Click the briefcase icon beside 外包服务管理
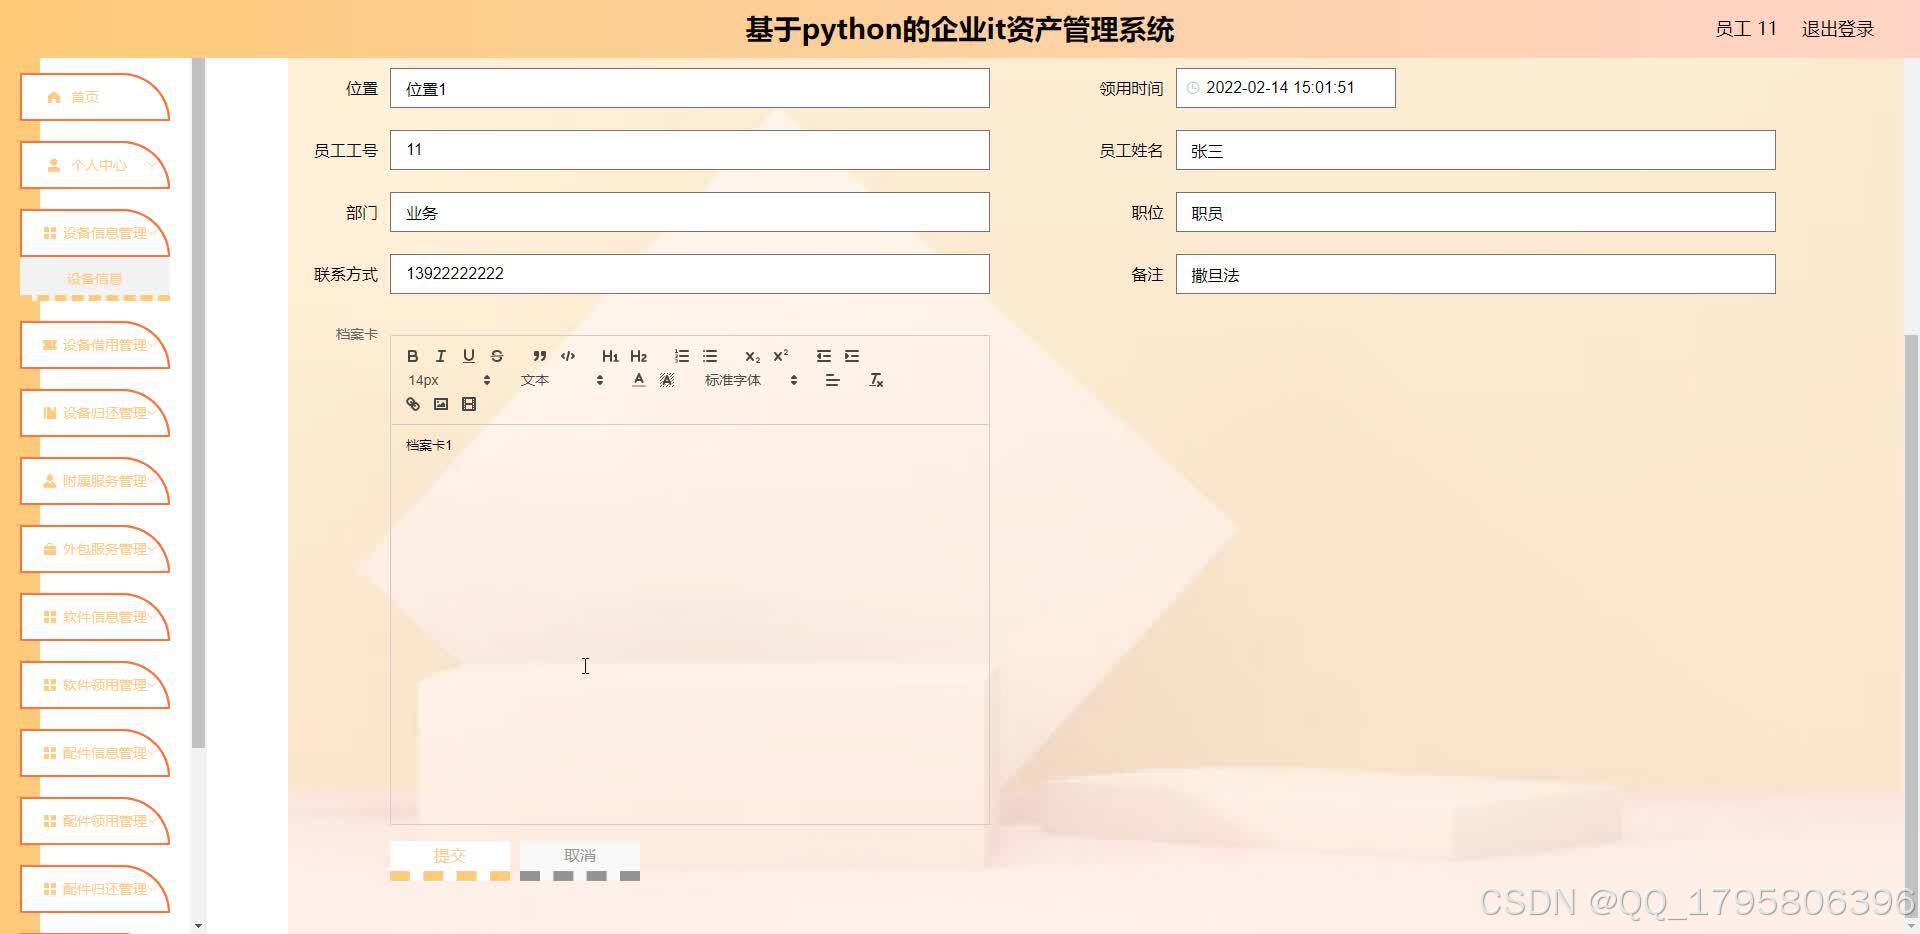 pos(50,549)
